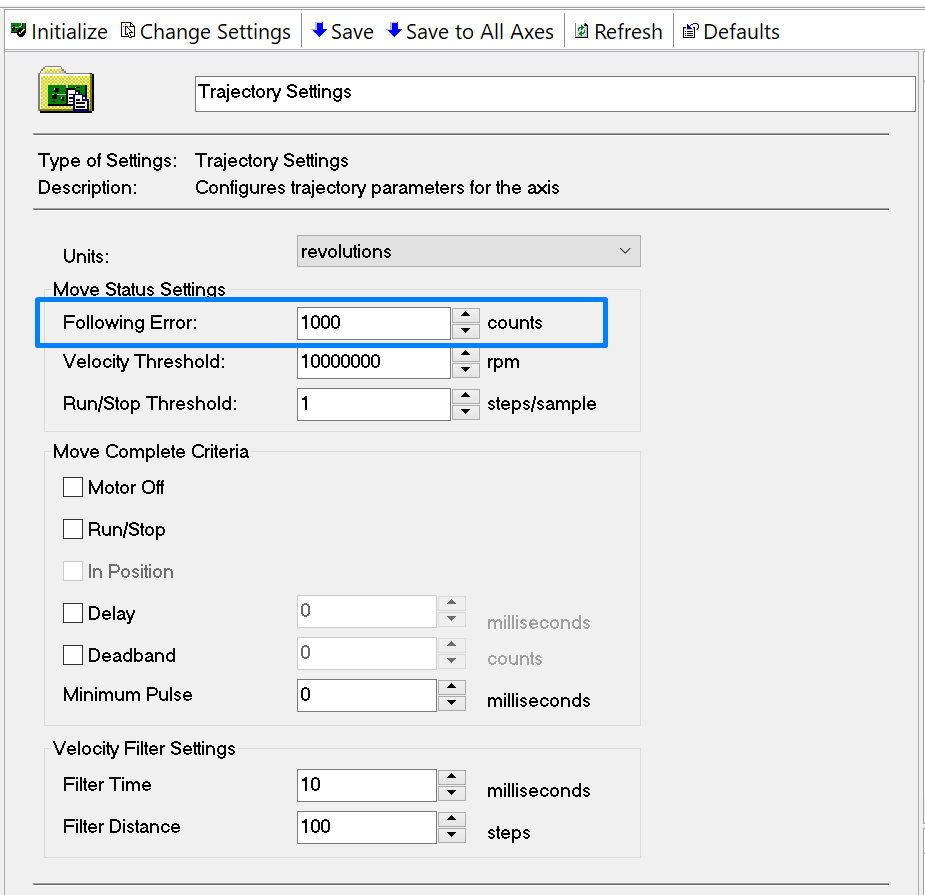The image size is (925, 895).
Task: Toggle the Run/Stop checkbox
Action: (x=73, y=529)
